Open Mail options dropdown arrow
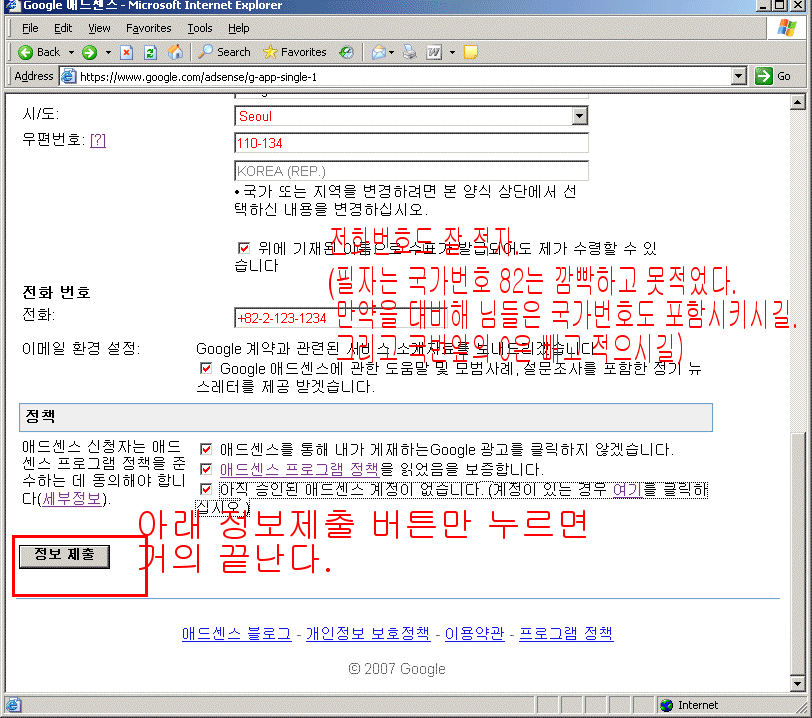 click(x=392, y=52)
